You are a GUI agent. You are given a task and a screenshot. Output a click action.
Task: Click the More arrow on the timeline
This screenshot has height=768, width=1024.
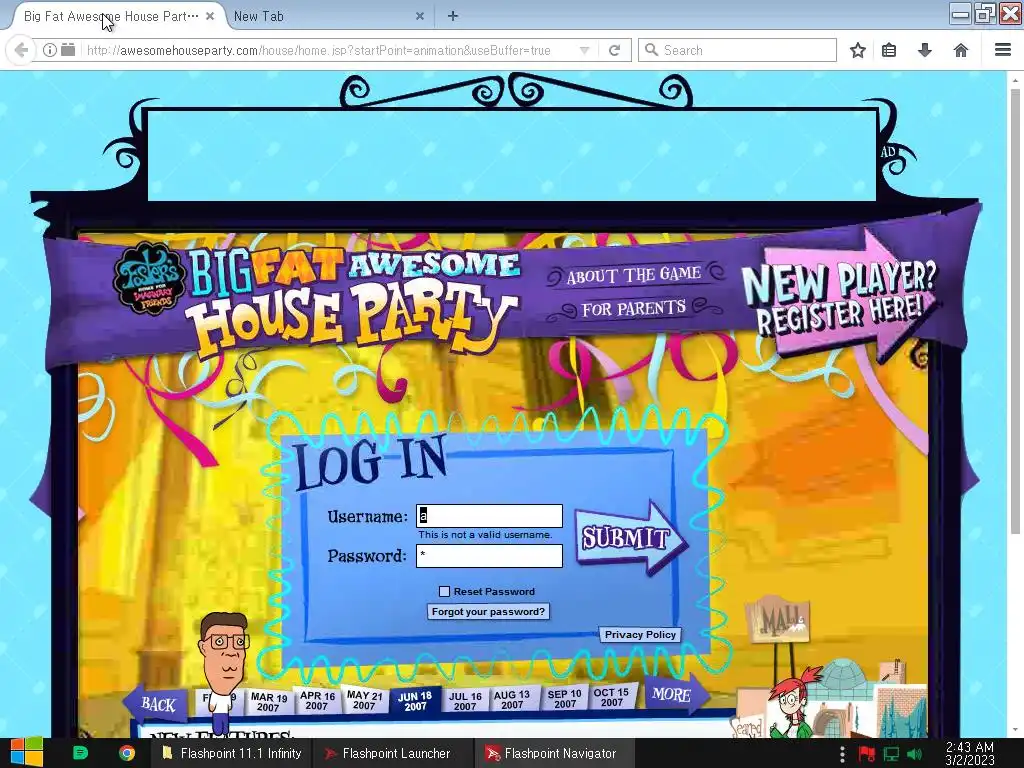click(x=676, y=694)
